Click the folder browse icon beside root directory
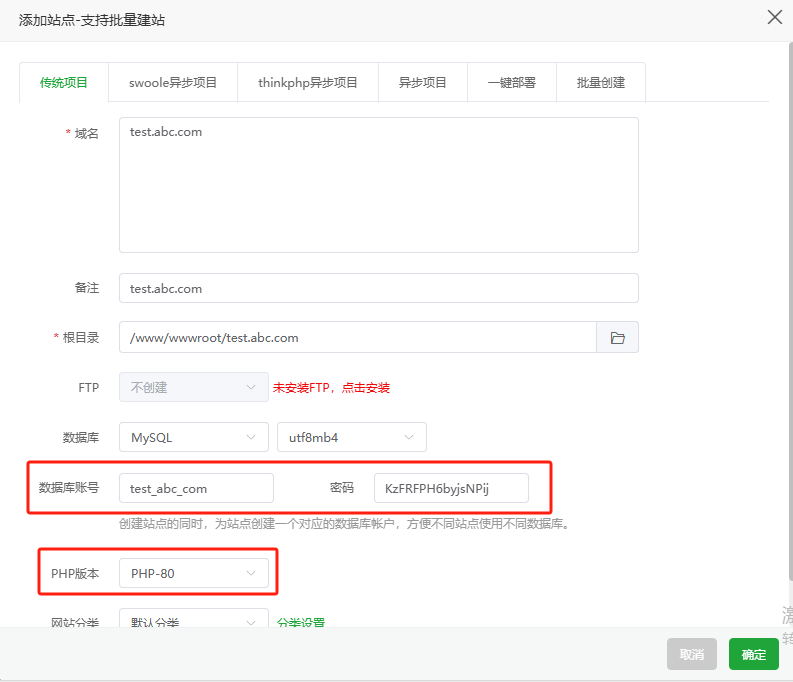793x682 pixels. 617,338
